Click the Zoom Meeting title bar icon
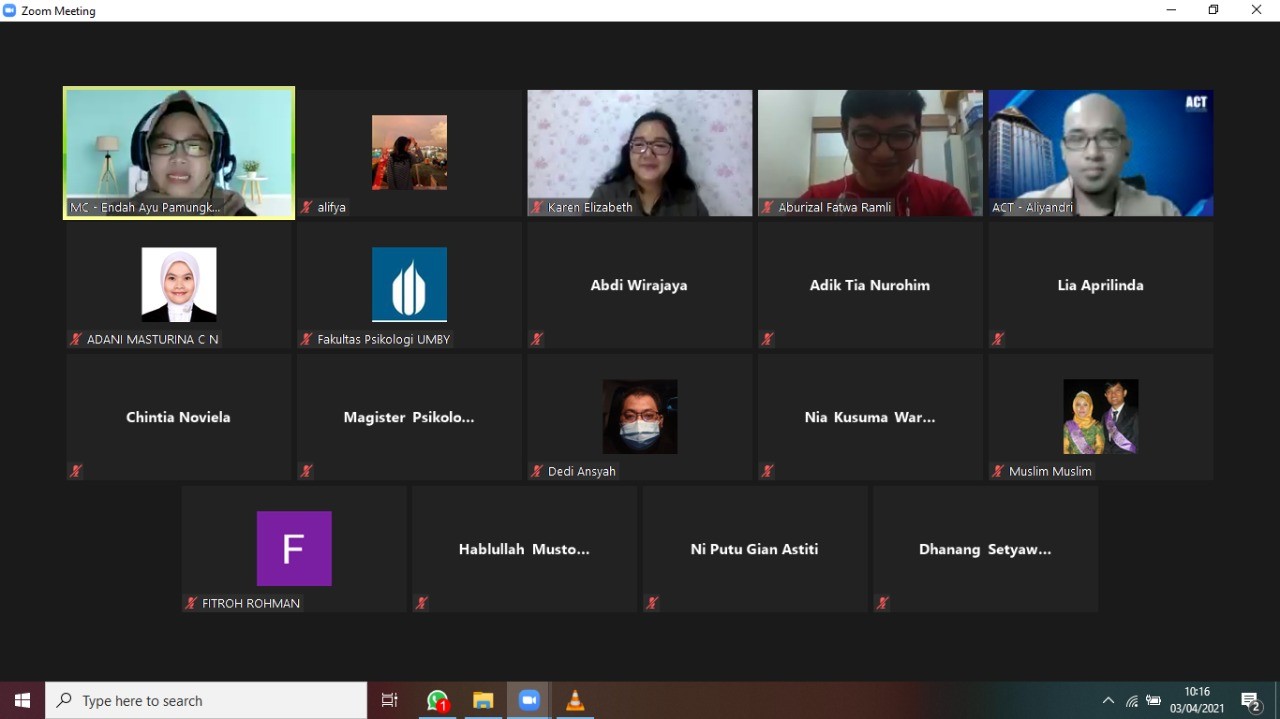This screenshot has height=719, width=1280. click(10, 10)
